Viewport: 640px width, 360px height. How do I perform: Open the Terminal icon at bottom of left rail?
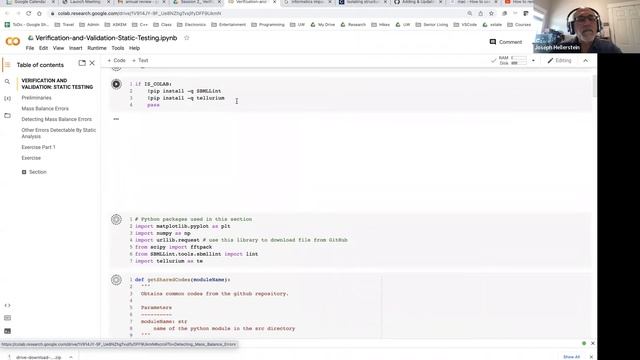[7, 331]
